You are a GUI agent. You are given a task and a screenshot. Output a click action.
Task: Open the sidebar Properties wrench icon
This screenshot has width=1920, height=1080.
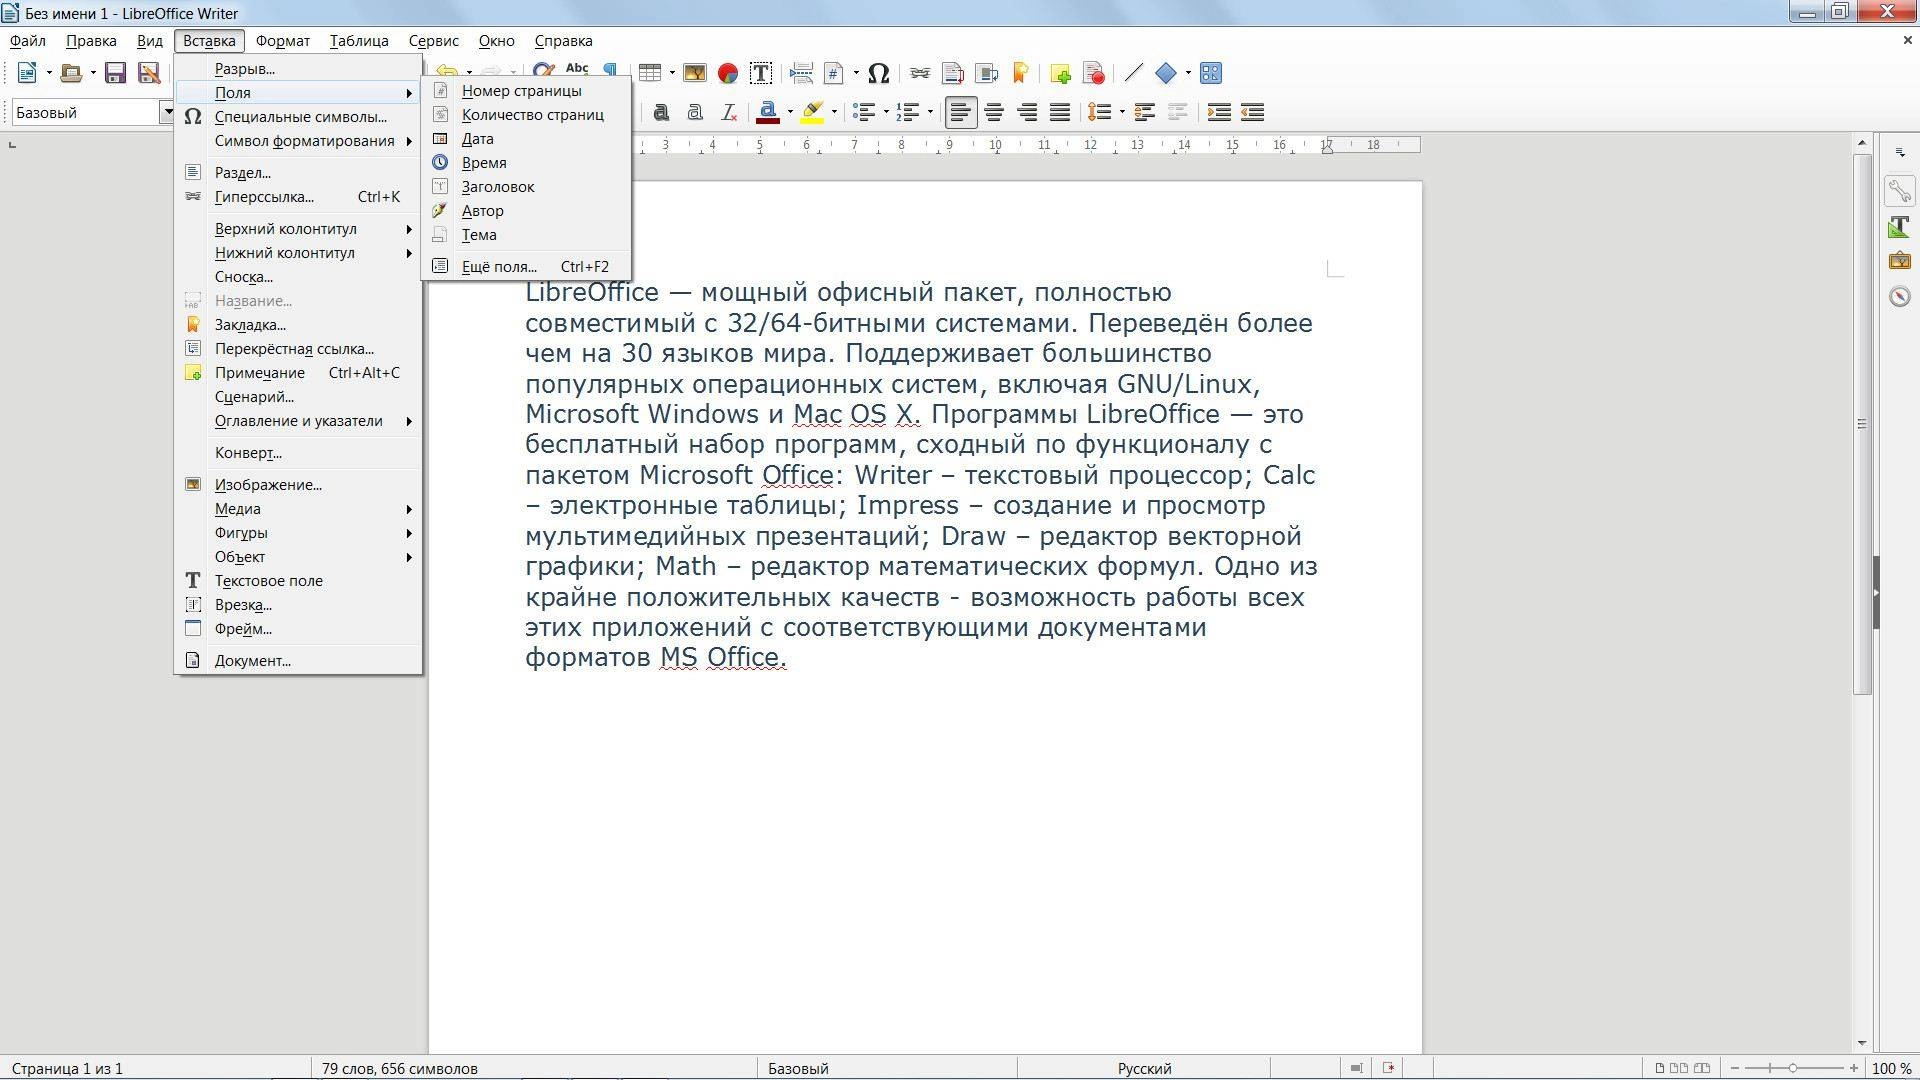tap(1899, 191)
